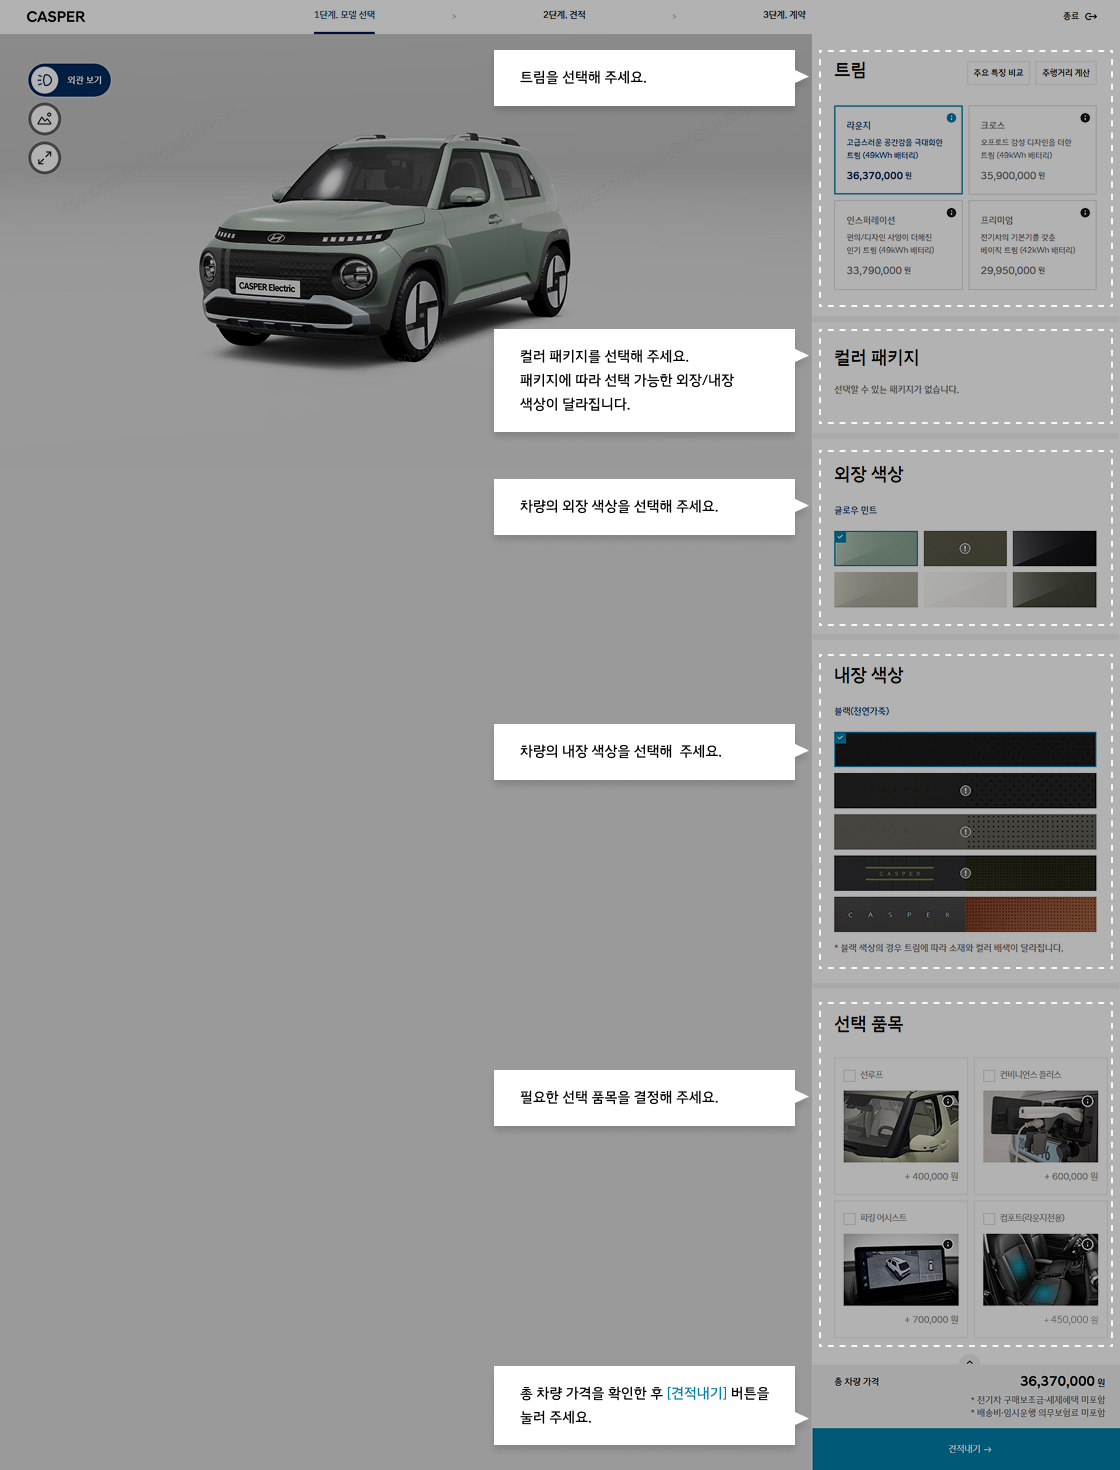Open info icon on 선루프 image

(x=948, y=1101)
